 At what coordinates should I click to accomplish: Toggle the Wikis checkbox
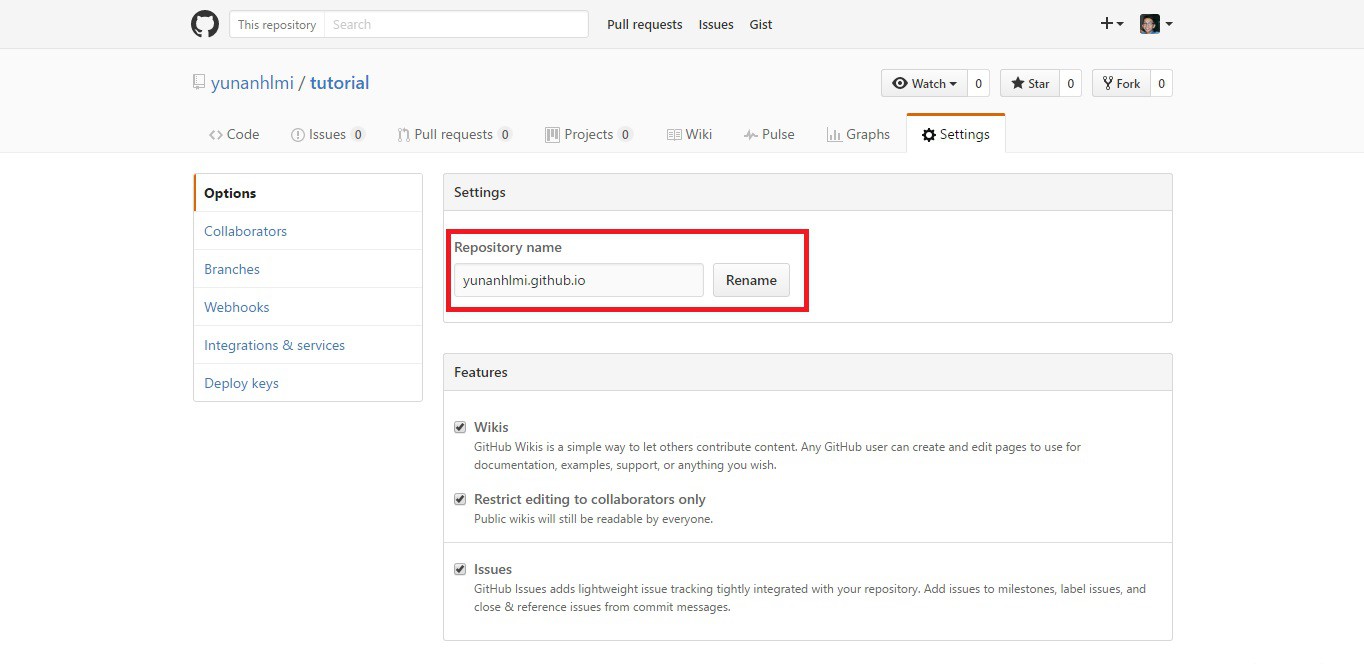pos(460,427)
